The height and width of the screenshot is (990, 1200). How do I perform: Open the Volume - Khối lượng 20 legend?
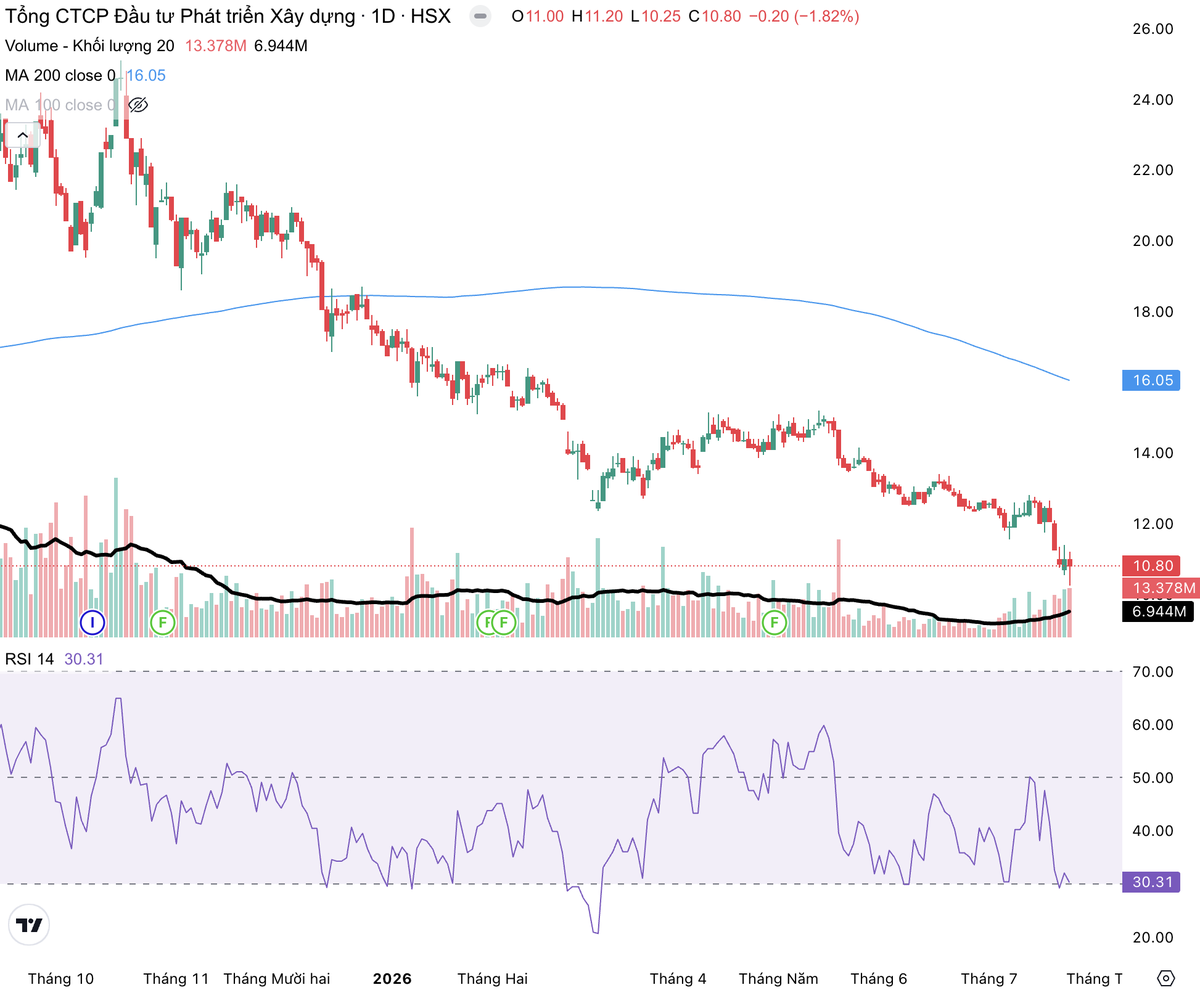point(89,45)
